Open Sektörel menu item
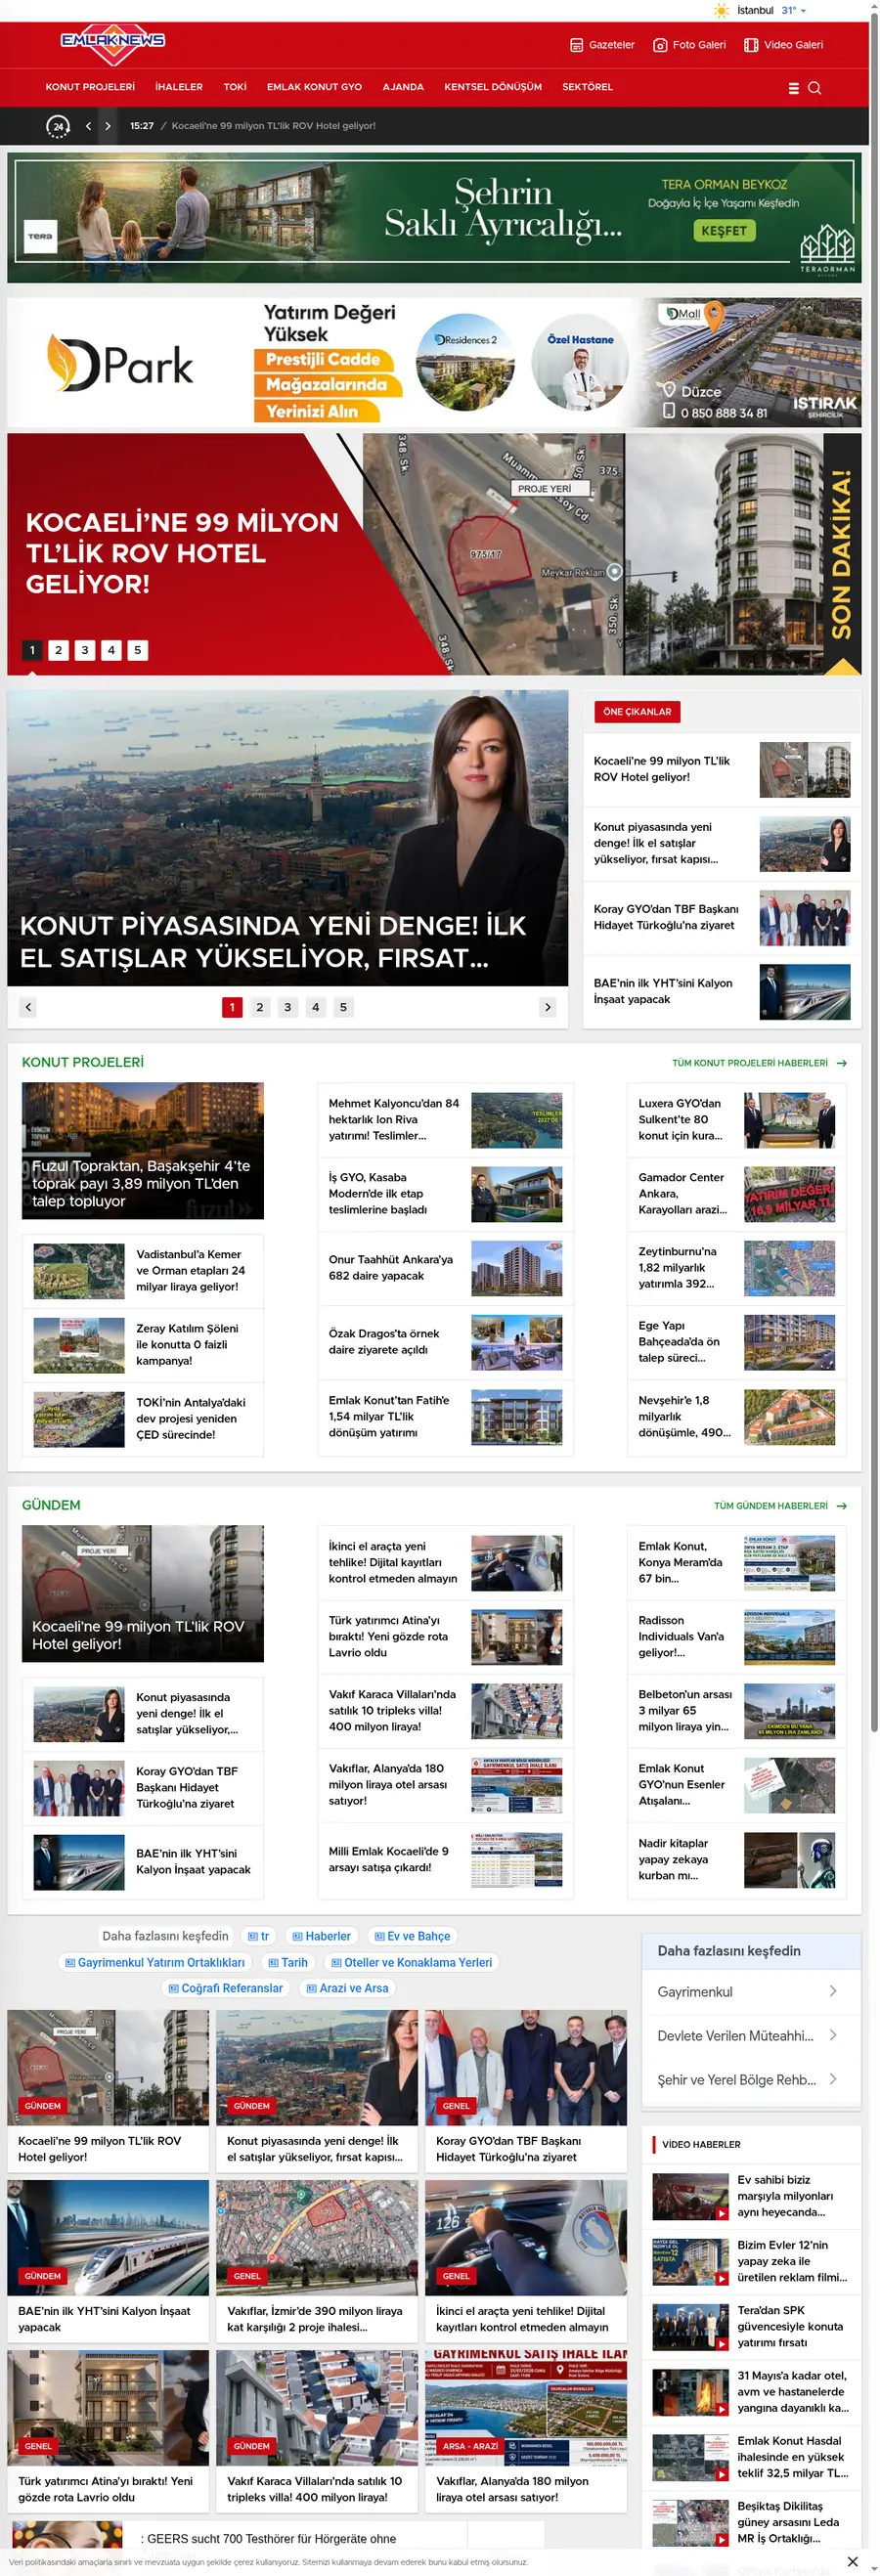 coord(587,87)
